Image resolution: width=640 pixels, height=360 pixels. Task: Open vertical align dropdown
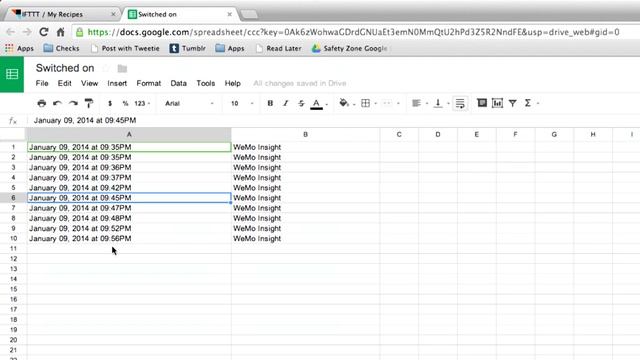[x=441, y=103]
